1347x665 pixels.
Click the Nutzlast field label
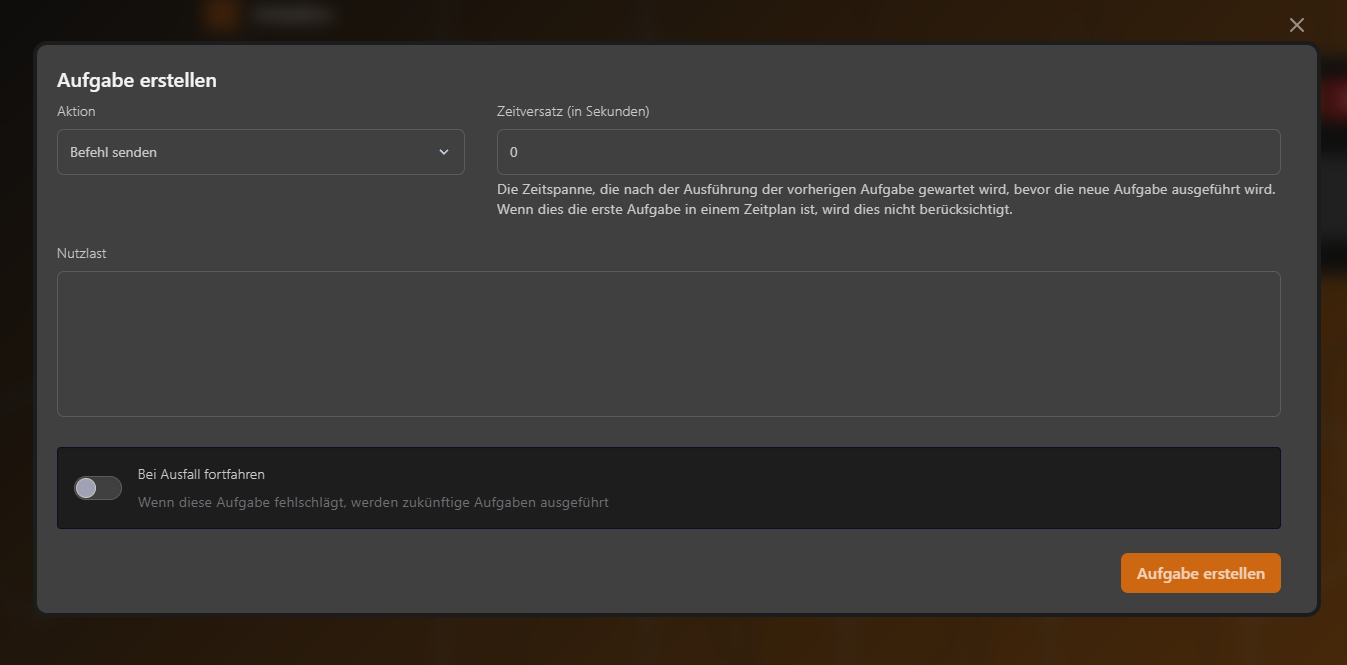[x=82, y=253]
